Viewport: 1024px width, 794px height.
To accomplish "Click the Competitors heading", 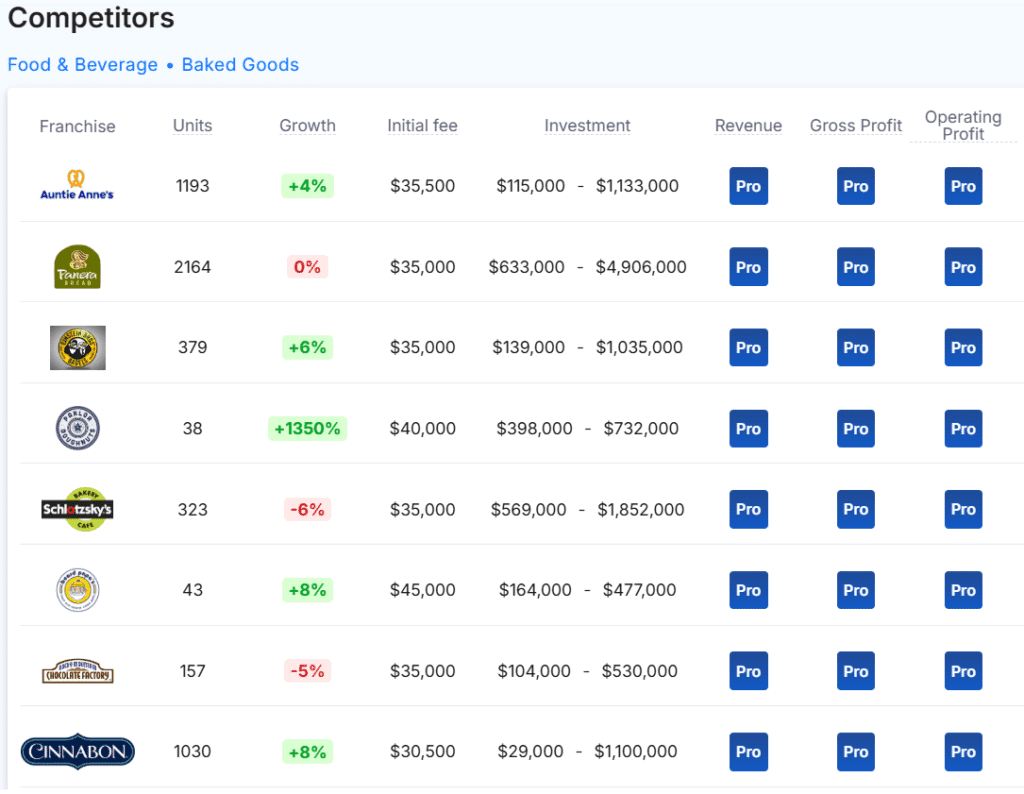I will 91,18.
